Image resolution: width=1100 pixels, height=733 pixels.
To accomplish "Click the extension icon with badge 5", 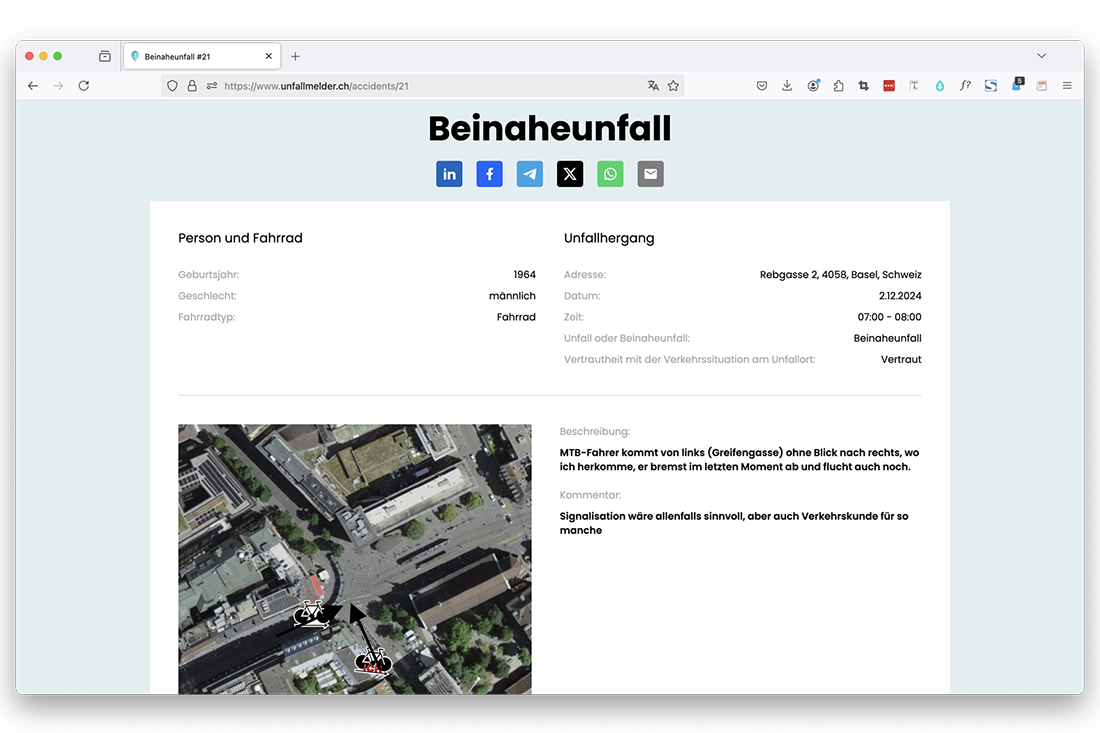I will 1017,85.
